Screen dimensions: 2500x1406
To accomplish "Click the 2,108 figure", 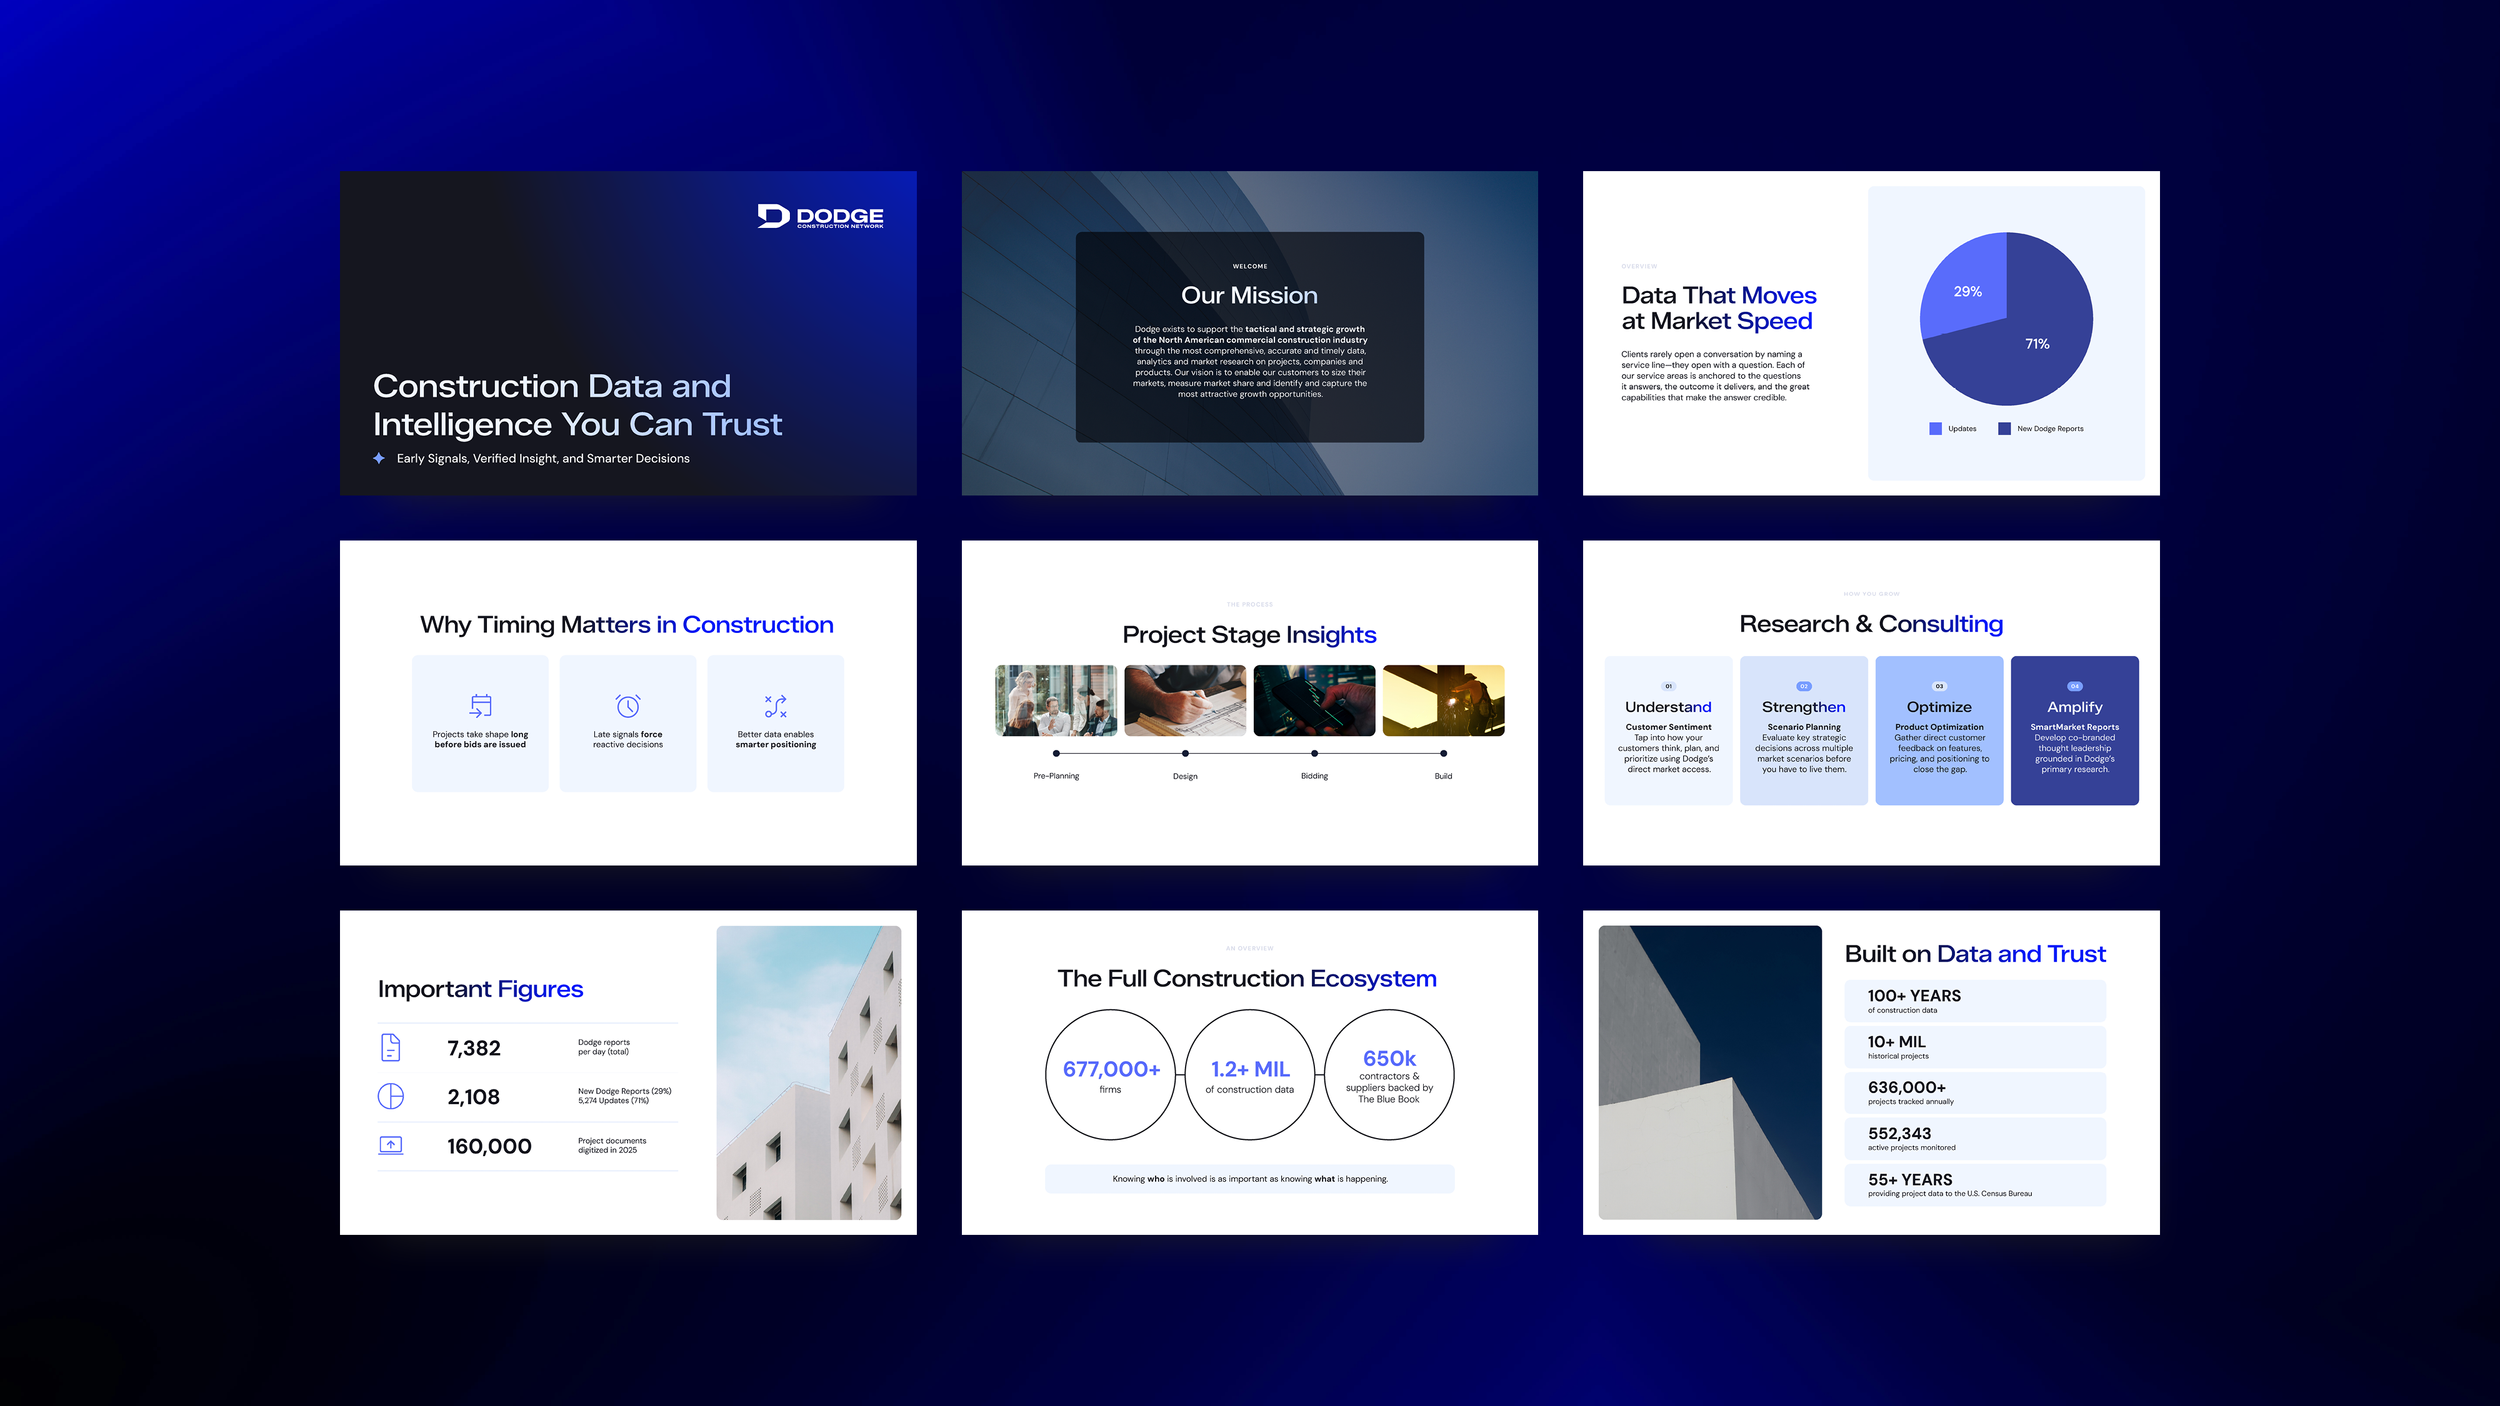I will click(474, 1097).
